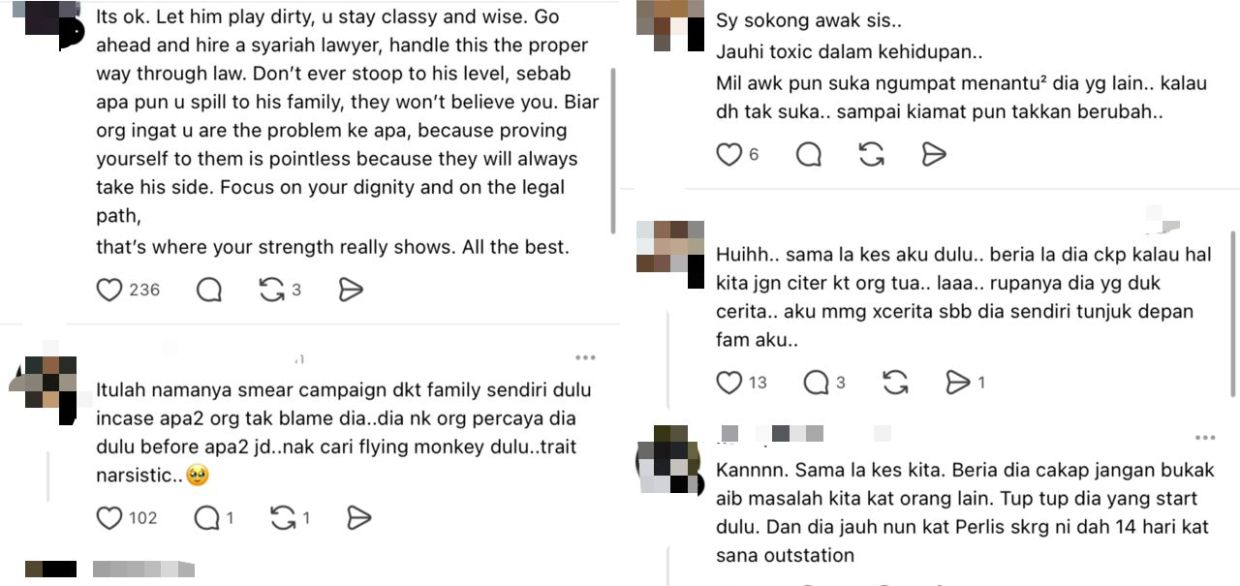This screenshot has height=586, width=1240.
Task: Open more options on 'Kannnn' comment
Action: 1205,438
